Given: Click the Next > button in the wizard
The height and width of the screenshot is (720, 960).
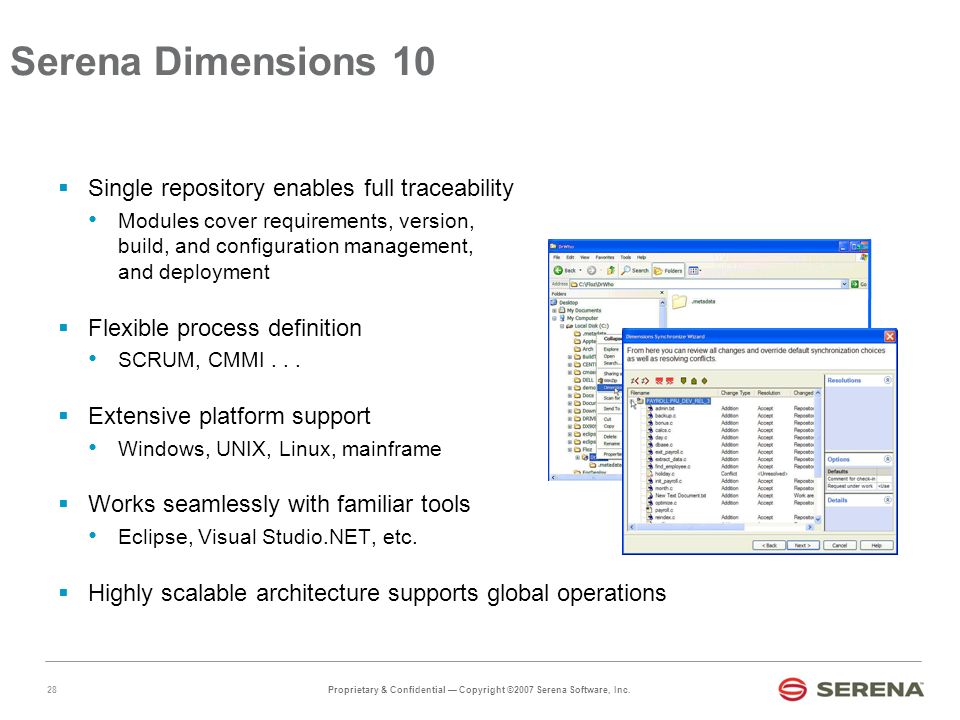Looking at the screenshot, I should (803, 545).
